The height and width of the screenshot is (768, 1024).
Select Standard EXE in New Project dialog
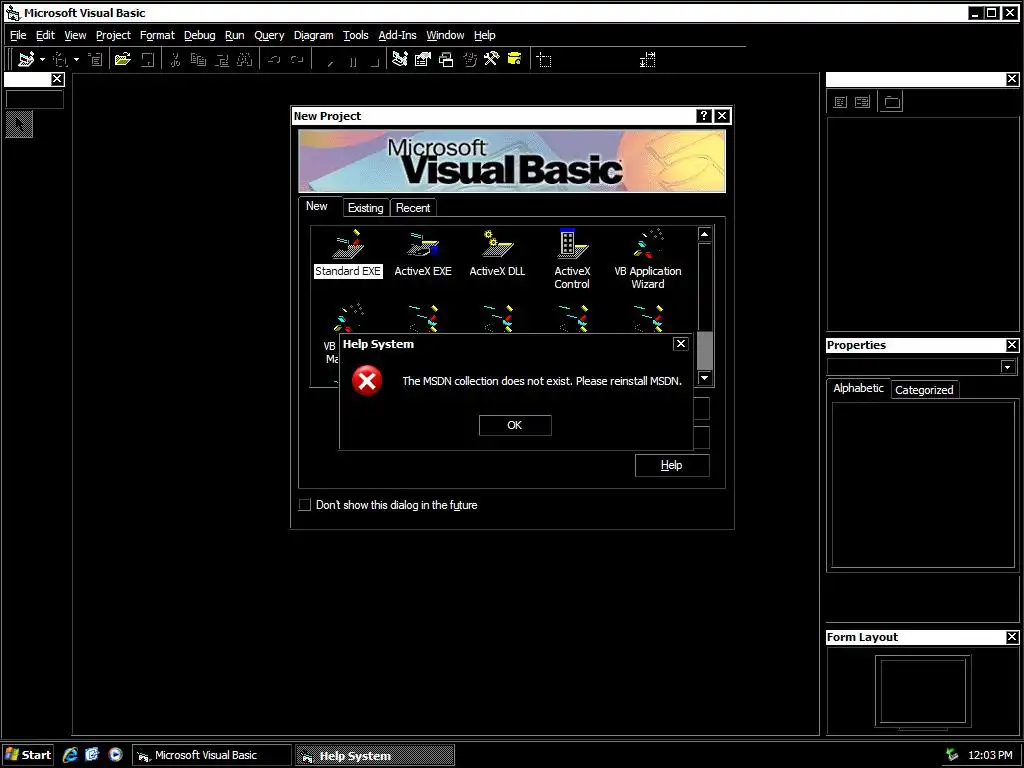click(347, 253)
